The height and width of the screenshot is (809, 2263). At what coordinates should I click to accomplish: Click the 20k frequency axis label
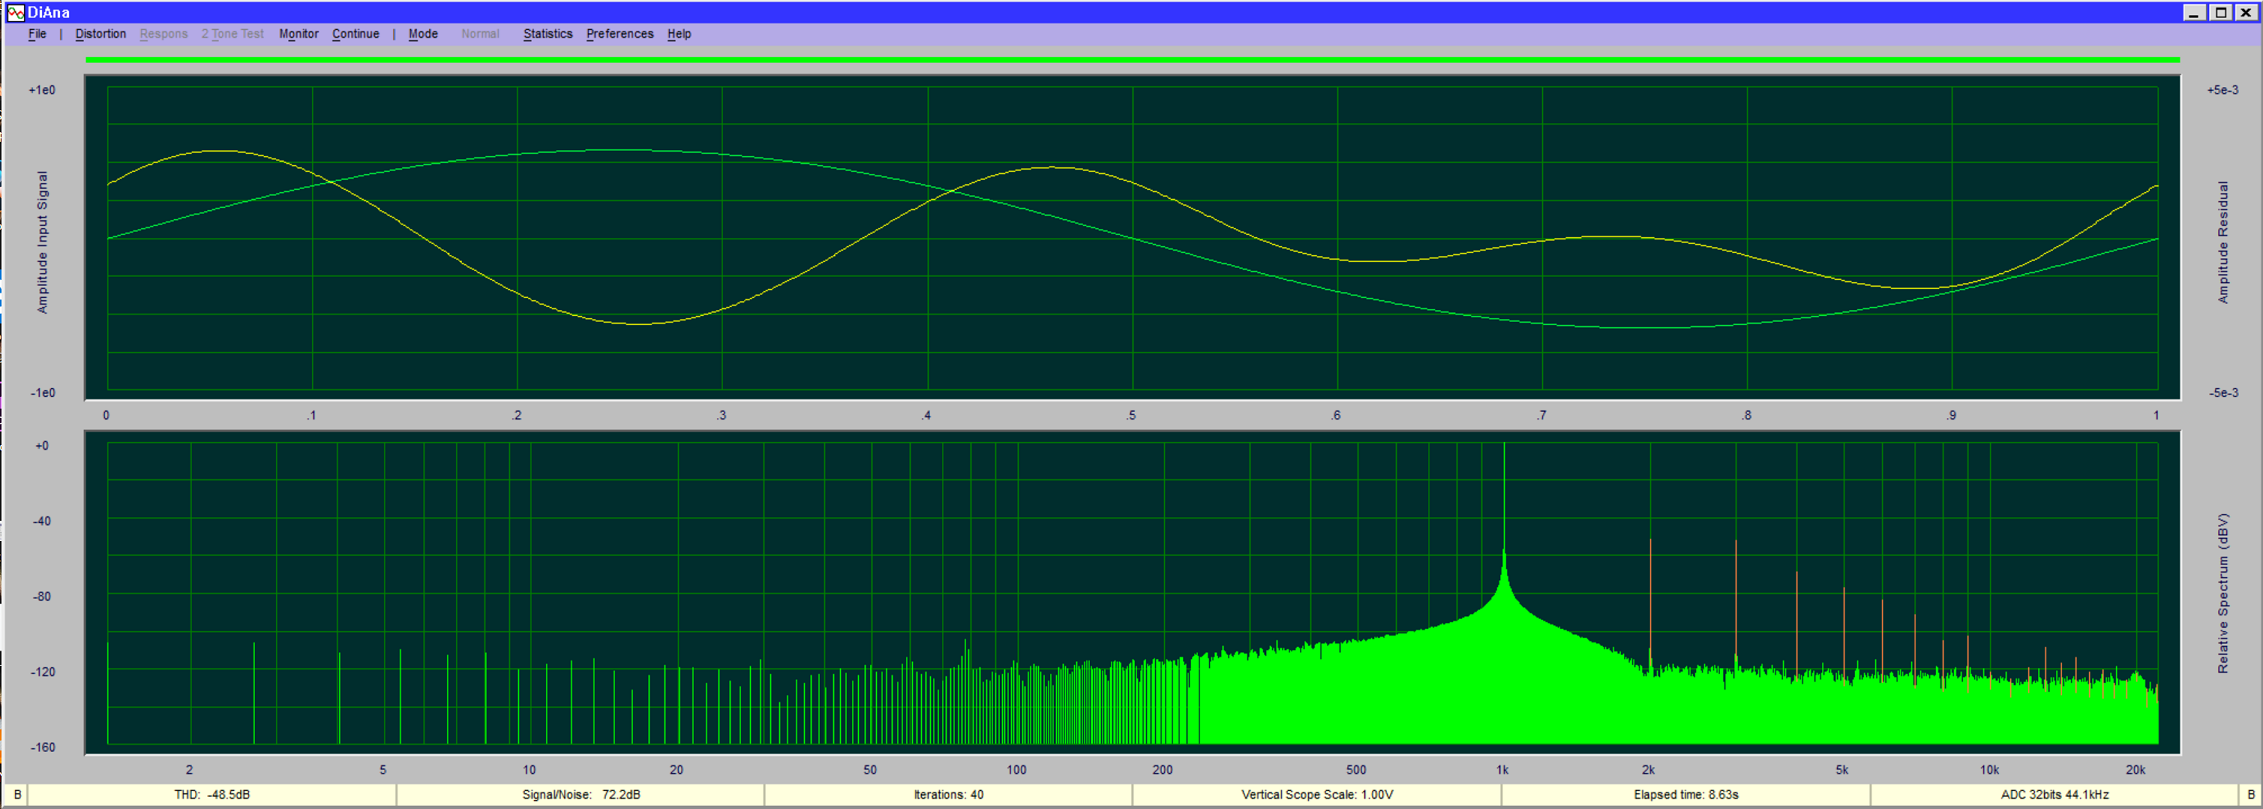coord(2135,770)
